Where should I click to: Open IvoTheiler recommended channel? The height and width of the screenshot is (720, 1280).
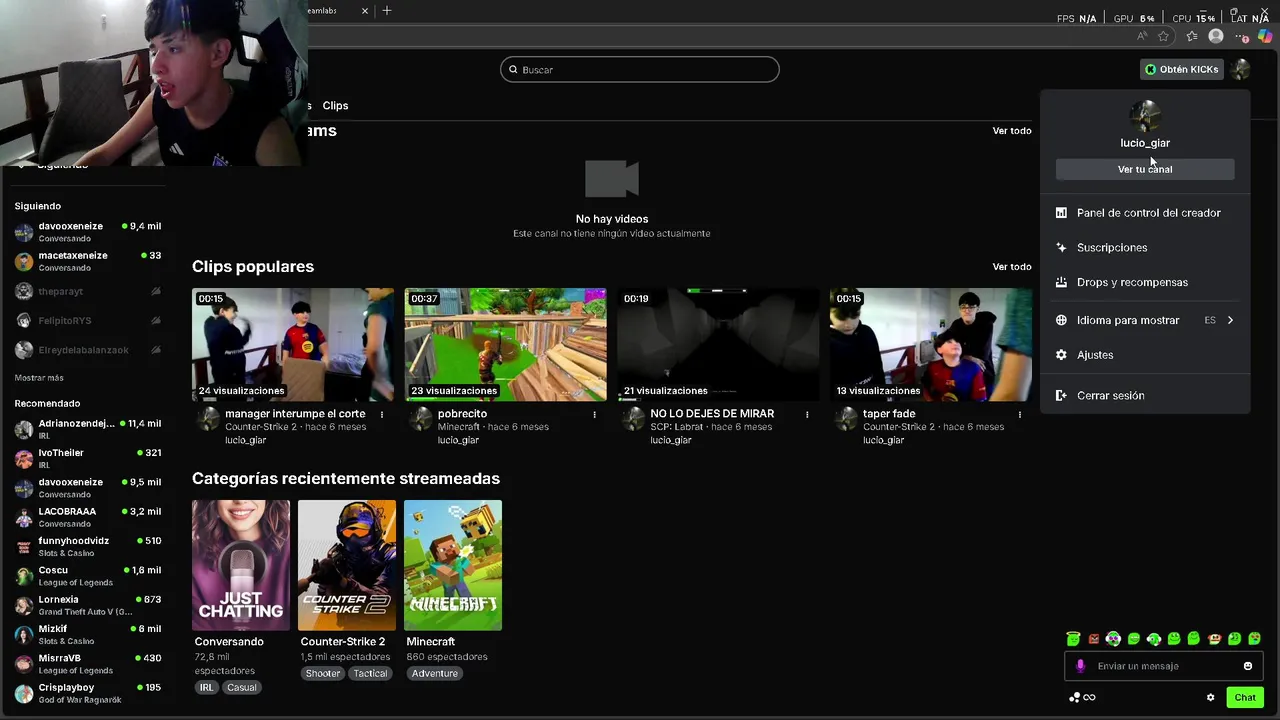coord(87,458)
